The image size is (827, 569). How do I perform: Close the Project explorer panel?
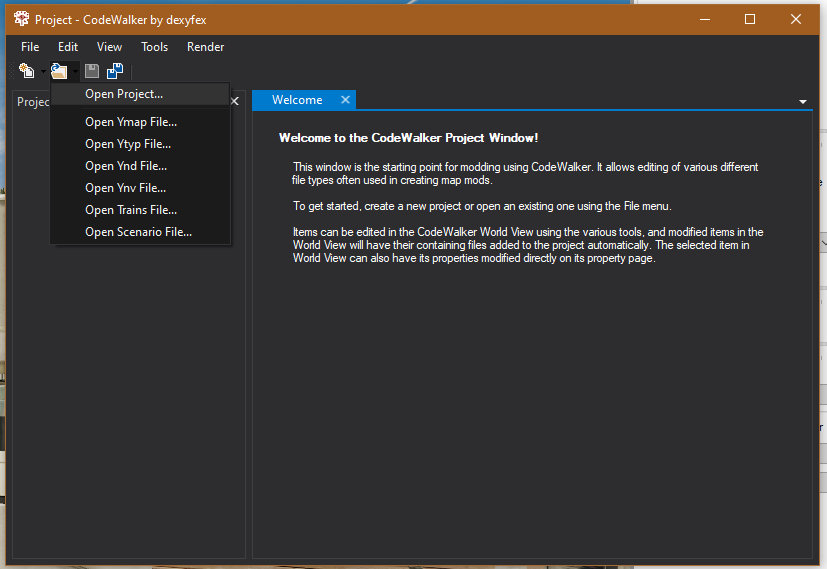pyautogui.click(x=235, y=101)
